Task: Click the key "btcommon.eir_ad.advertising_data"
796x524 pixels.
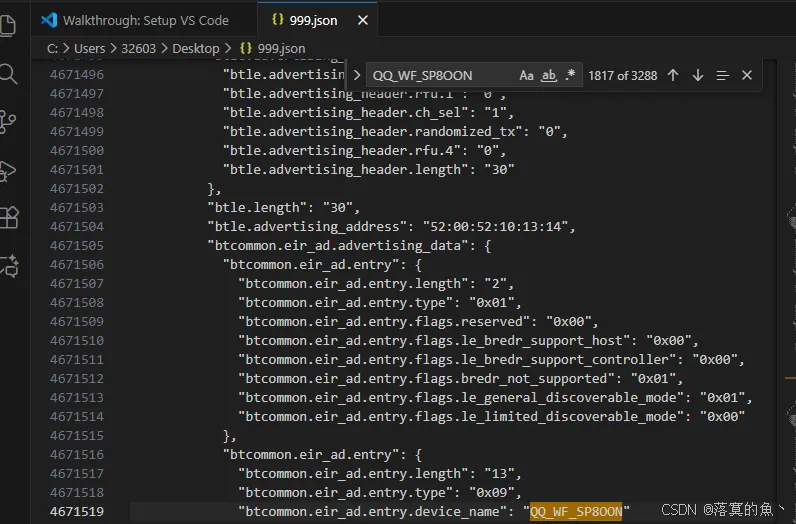Action: [338, 246]
